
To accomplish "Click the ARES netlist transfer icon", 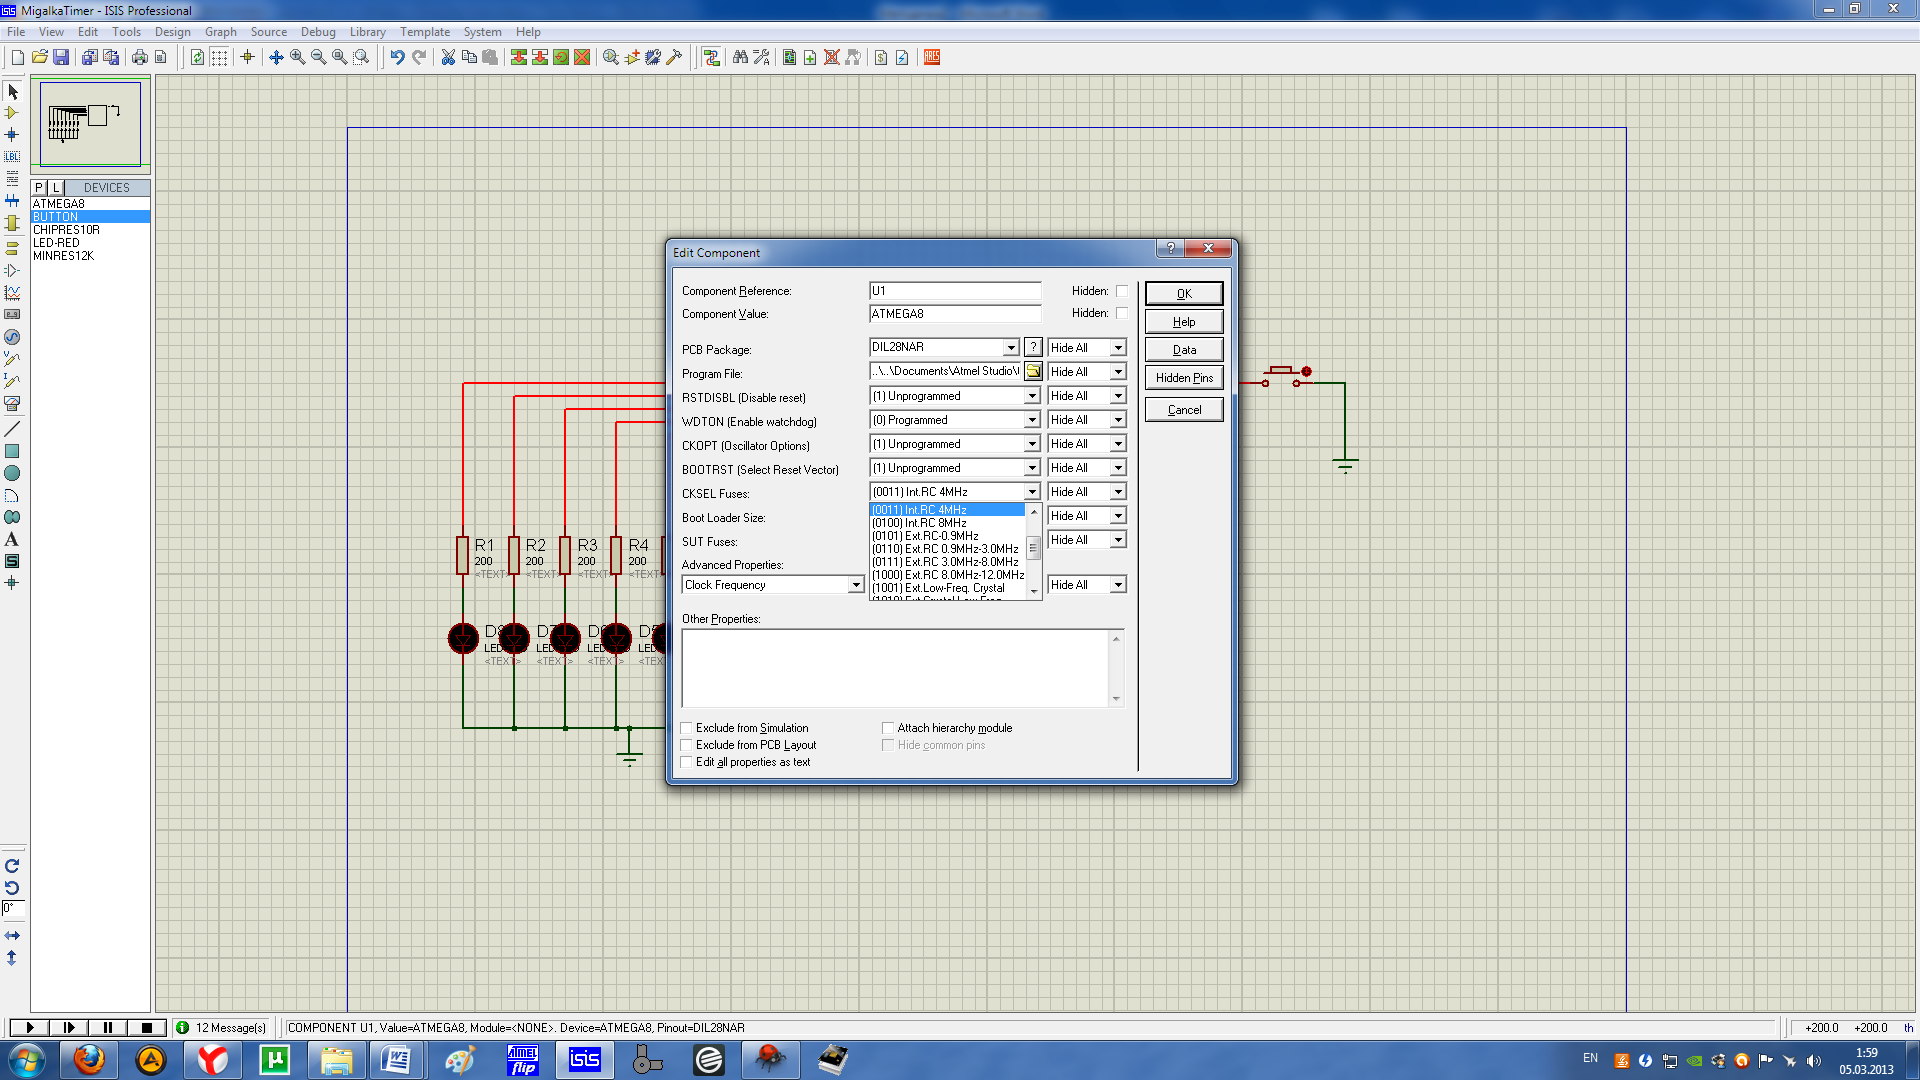I will [x=932, y=57].
